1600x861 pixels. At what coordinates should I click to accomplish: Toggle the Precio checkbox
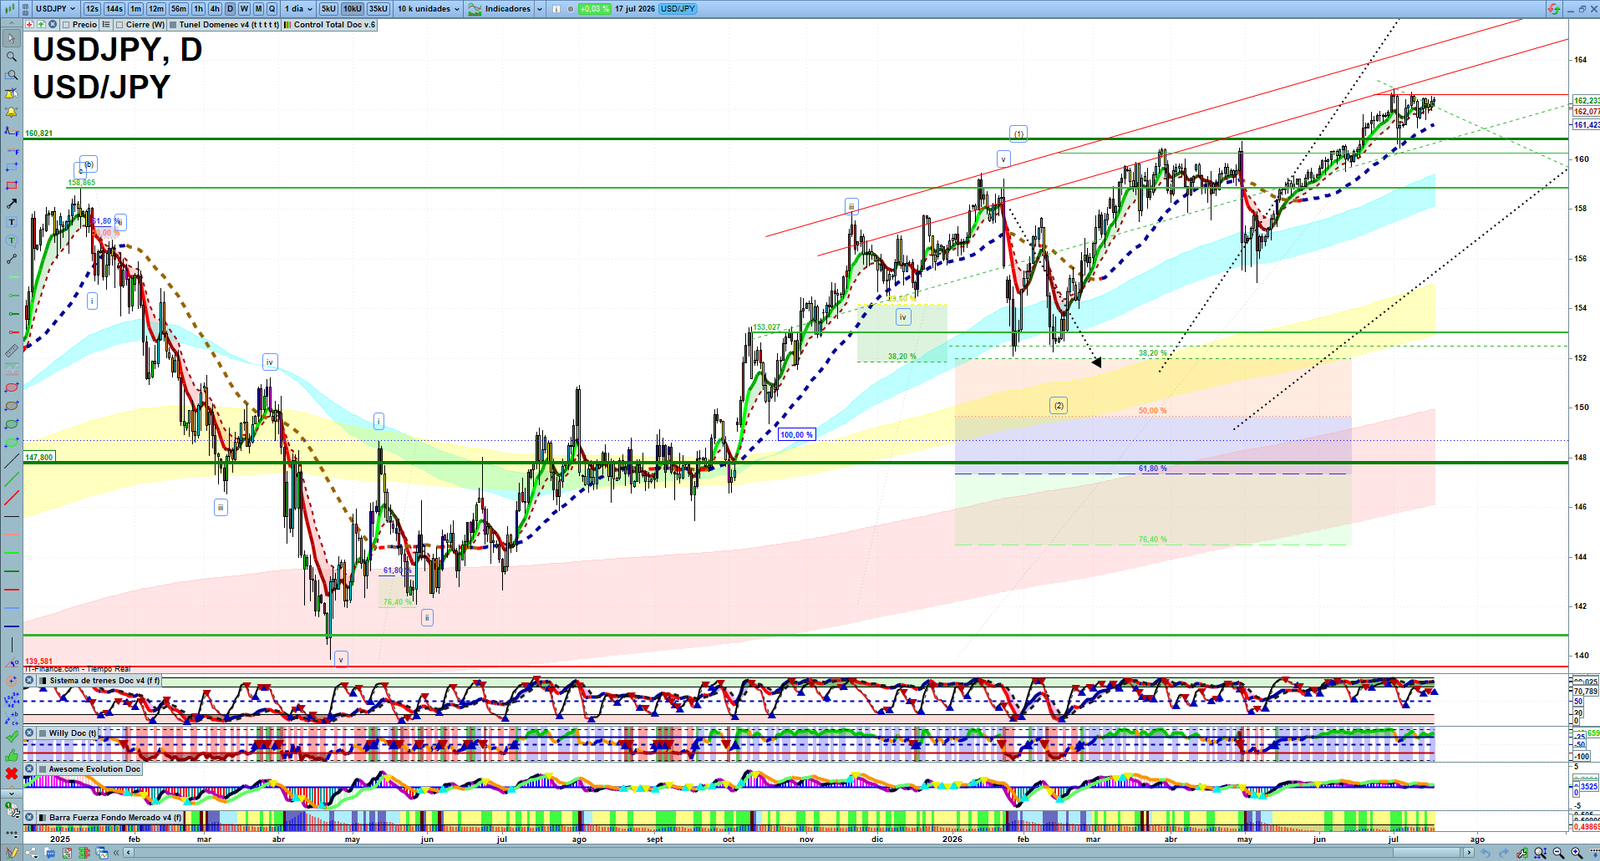66,24
